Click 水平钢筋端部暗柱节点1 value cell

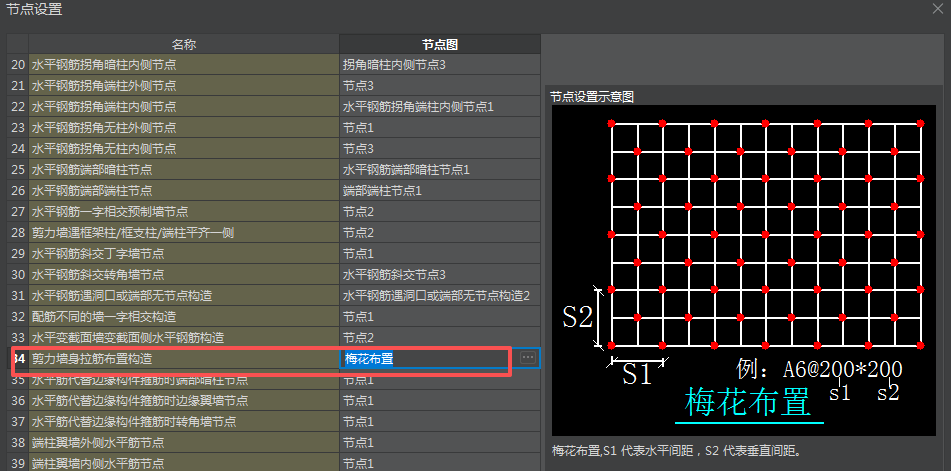point(440,170)
